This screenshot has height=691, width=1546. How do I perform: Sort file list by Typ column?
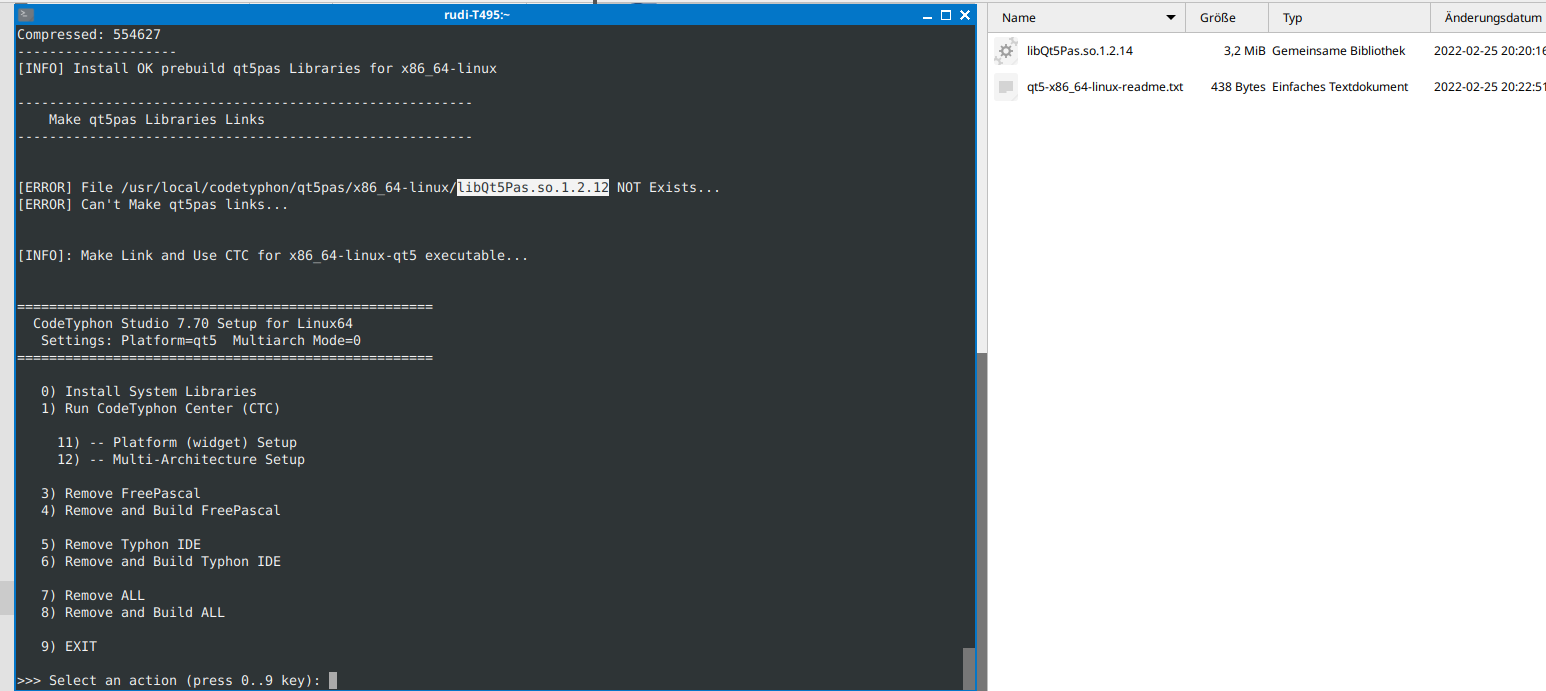point(1349,18)
